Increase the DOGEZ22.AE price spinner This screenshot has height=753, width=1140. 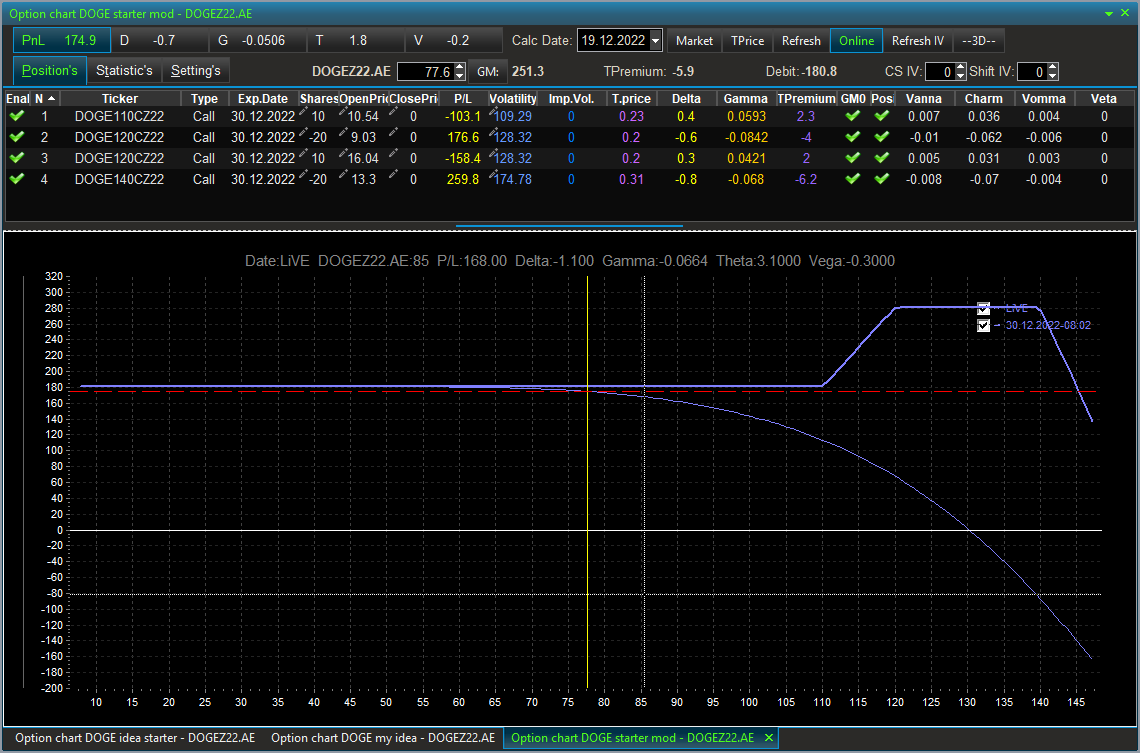[x=459, y=68]
